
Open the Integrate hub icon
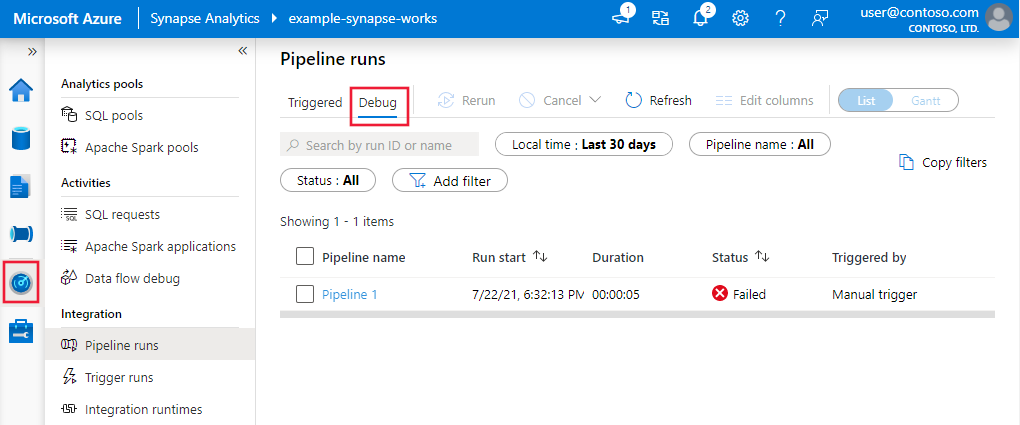pyautogui.click(x=21, y=234)
